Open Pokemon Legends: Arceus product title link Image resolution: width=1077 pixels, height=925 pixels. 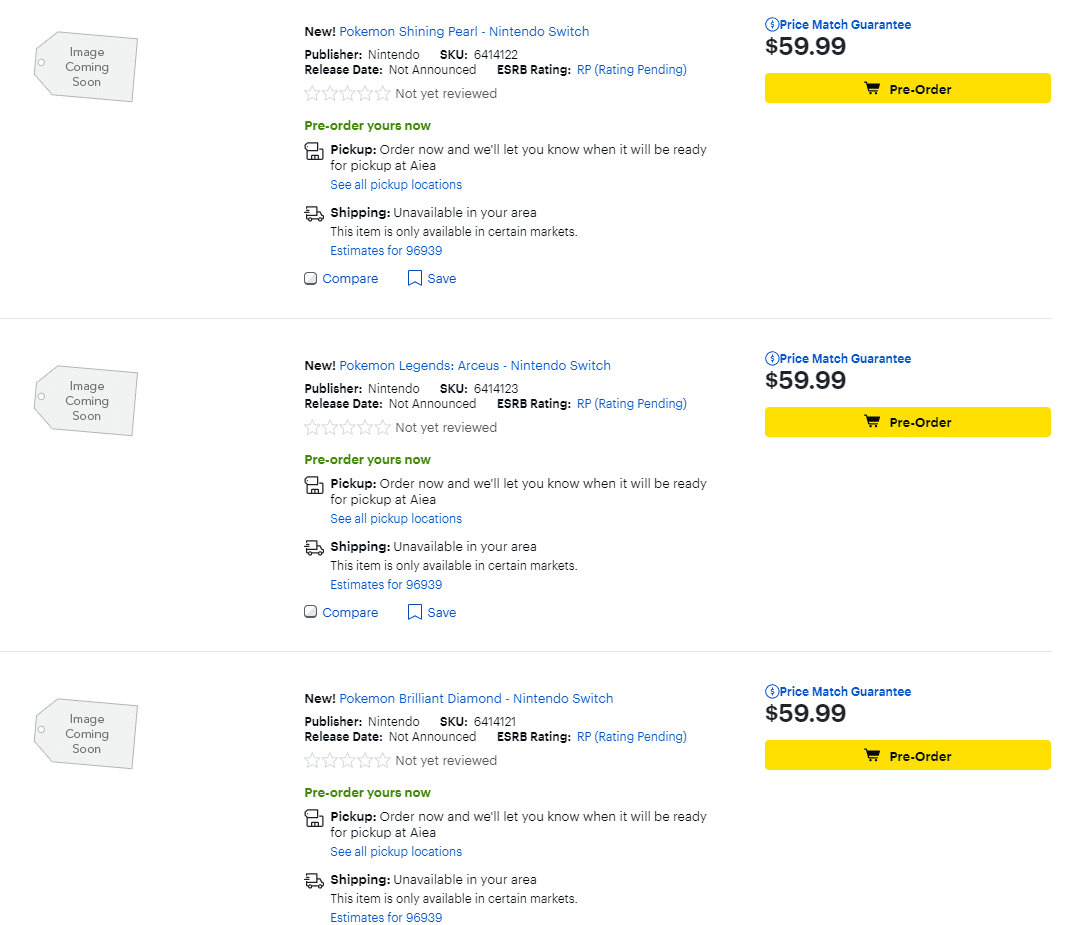point(474,366)
